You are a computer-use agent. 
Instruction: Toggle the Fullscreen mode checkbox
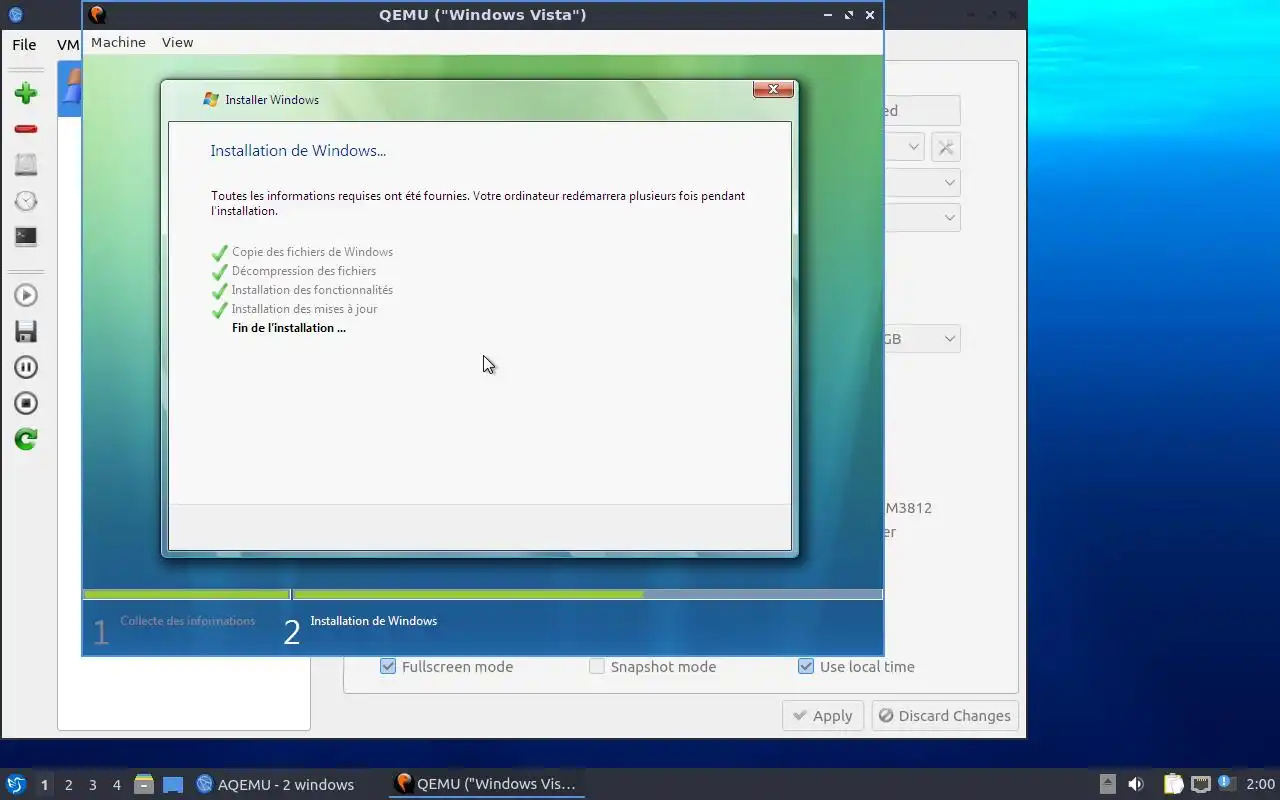pos(388,666)
